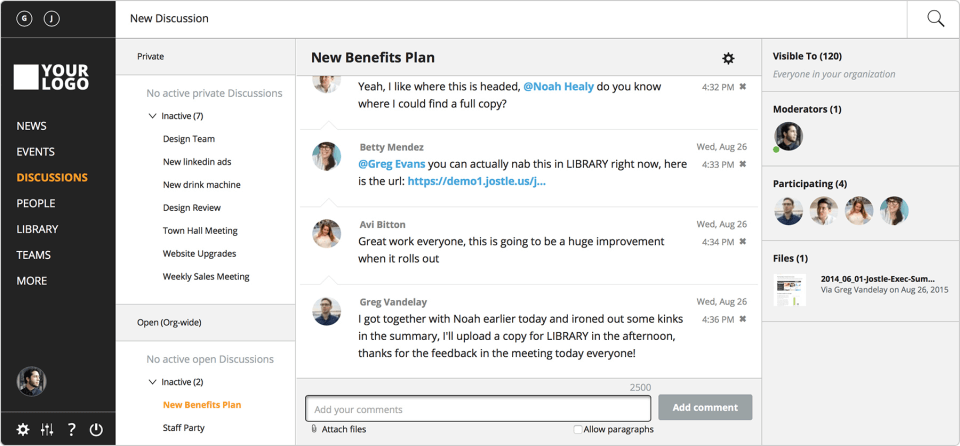Collapse the Inactive (7) private list
Image resolution: width=960 pixels, height=446 pixels.
(x=152, y=116)
